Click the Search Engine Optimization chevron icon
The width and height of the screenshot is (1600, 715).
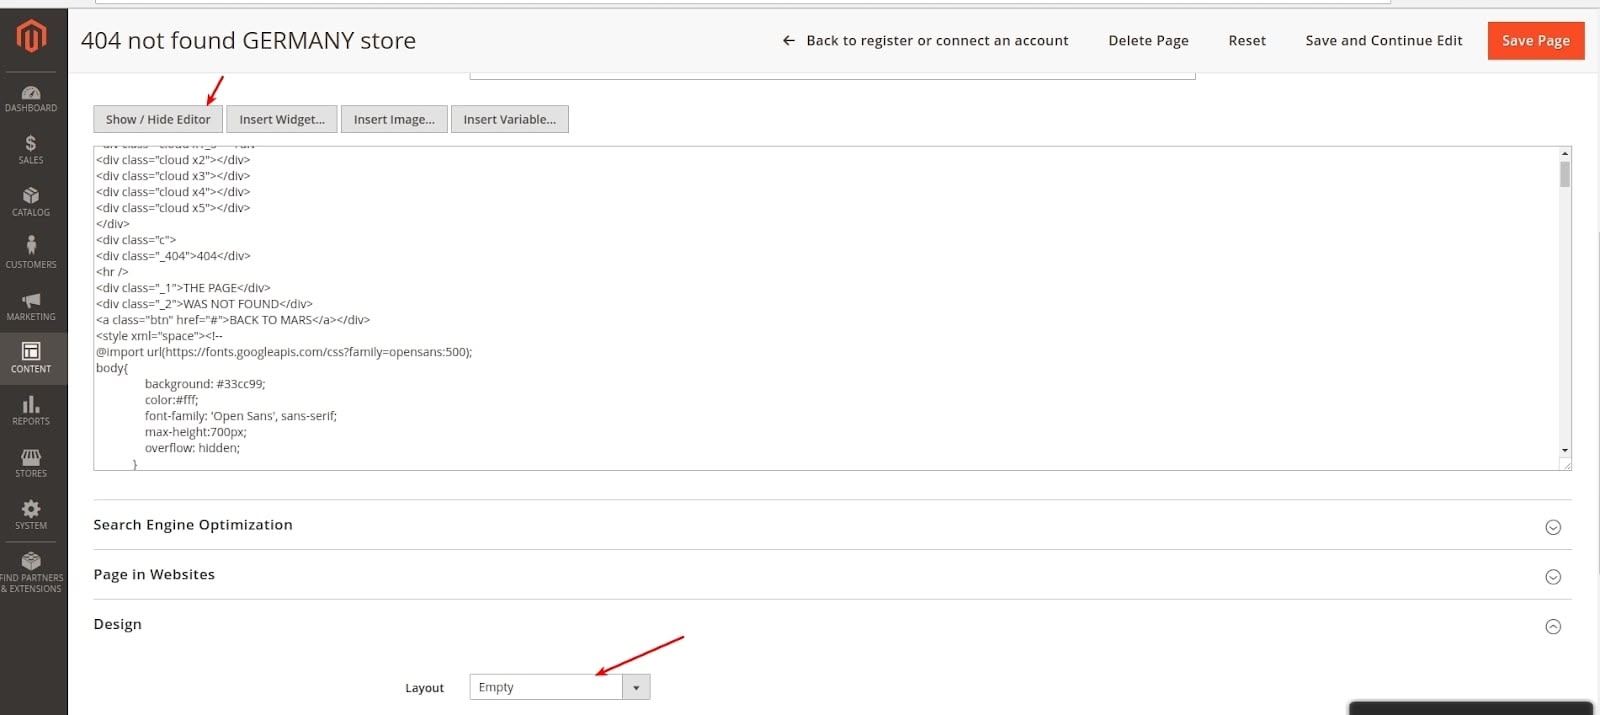[x=1553, y=527]
